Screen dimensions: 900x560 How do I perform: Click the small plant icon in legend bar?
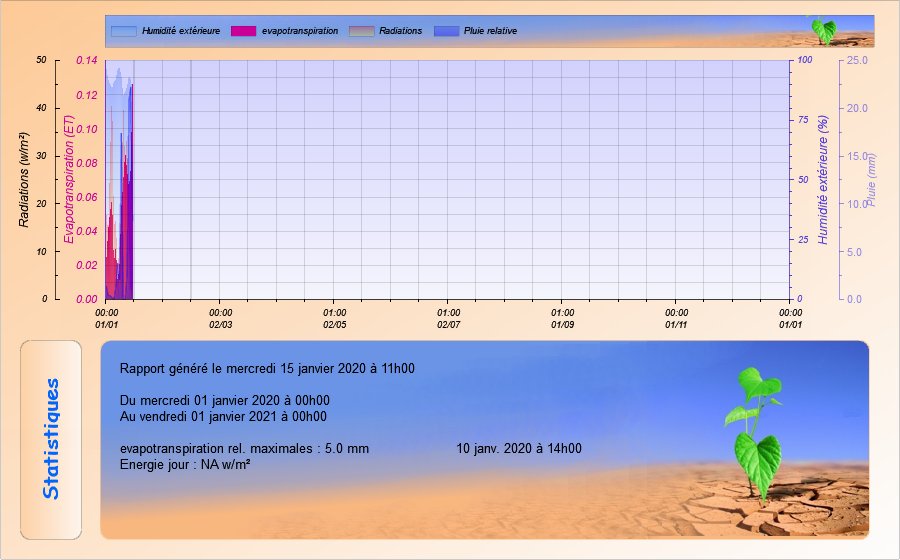pos(823,30)
